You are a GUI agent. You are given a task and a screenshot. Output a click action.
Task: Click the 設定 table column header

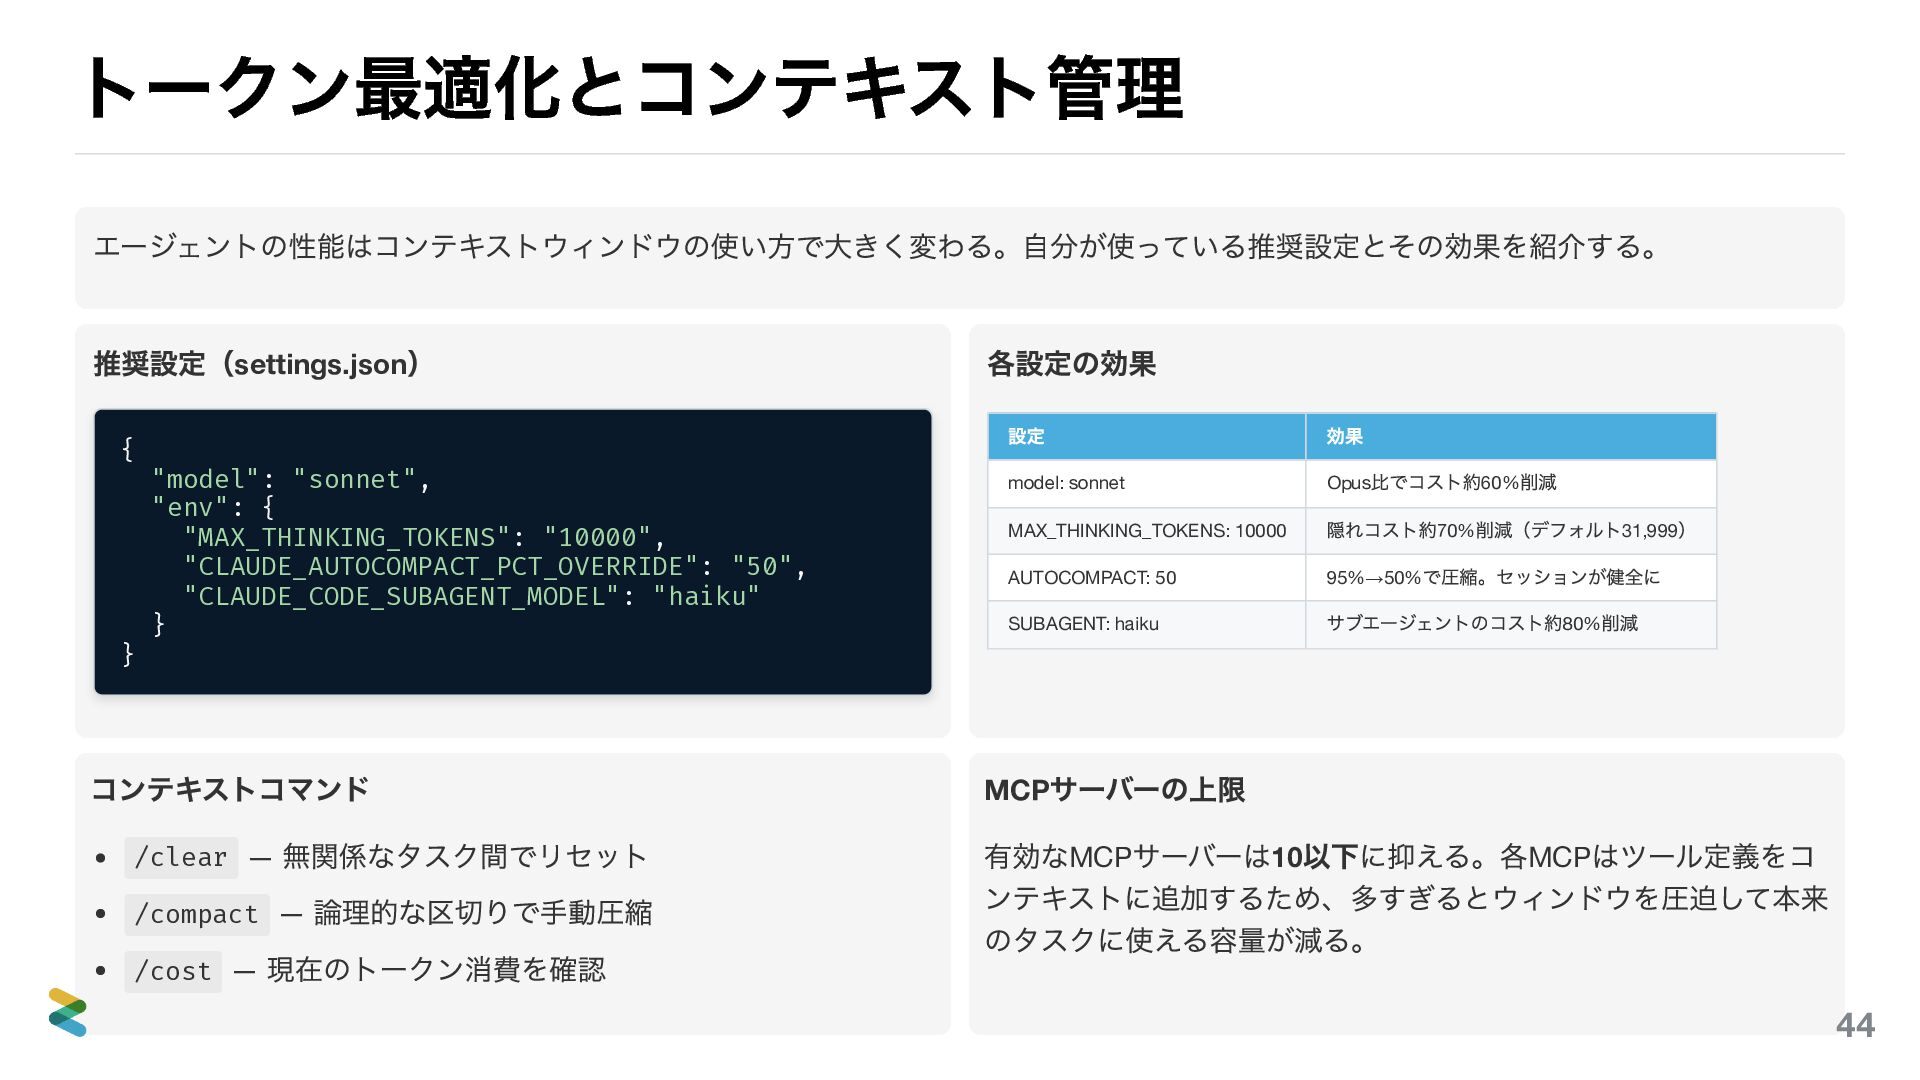pyautogui.click(x=1026, y=436)
